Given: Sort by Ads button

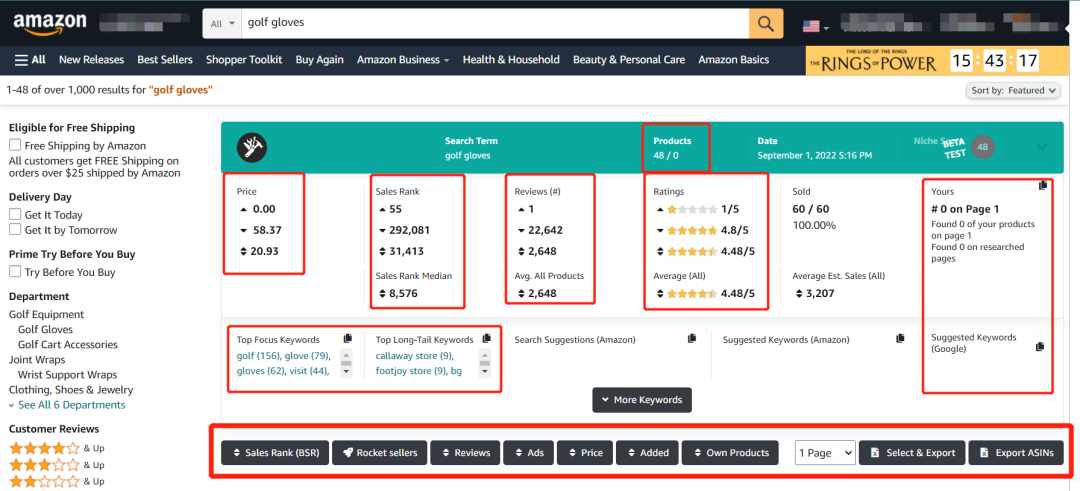Looking at the screenshot, I should click(x=528, y=452).
